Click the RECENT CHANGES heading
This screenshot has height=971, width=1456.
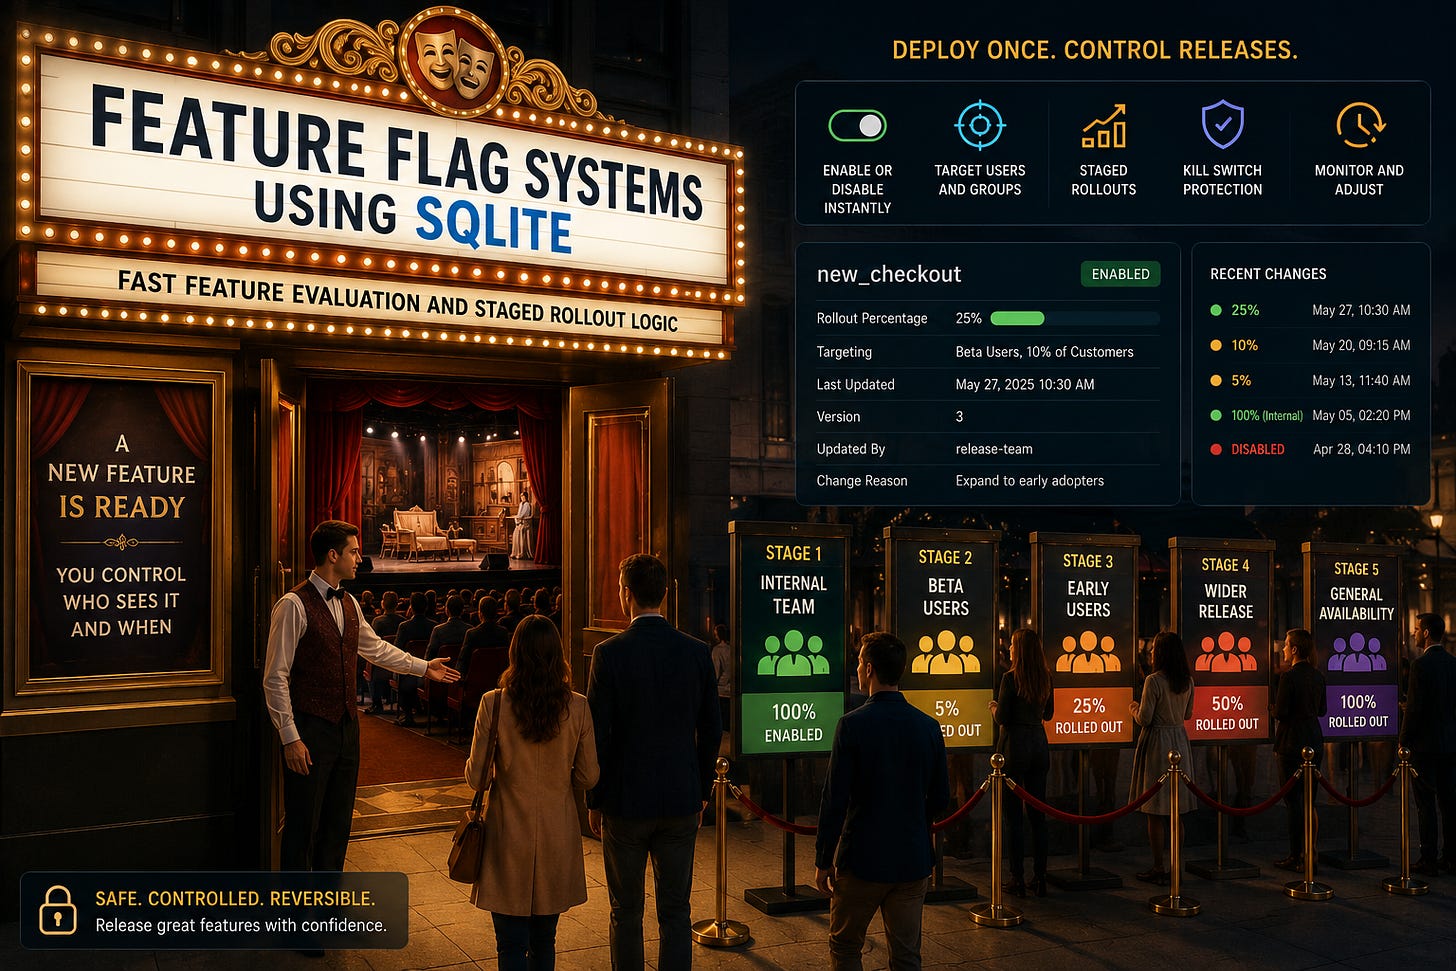click(x=1268, y=274)
